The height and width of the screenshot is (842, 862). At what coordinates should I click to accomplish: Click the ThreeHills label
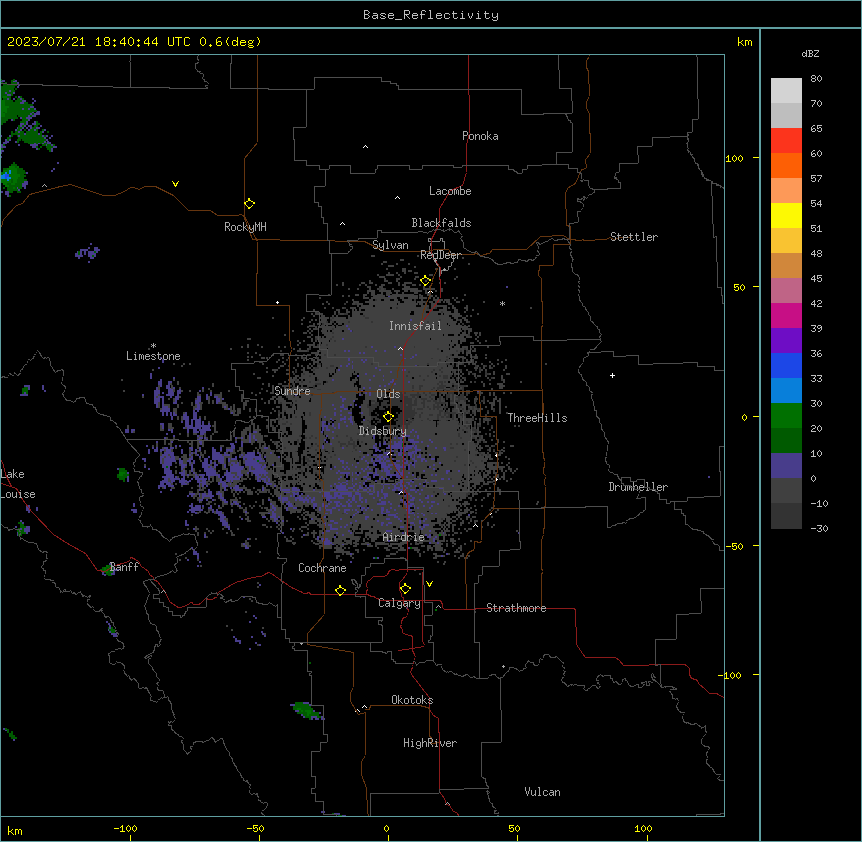click(x=537, y=418)
